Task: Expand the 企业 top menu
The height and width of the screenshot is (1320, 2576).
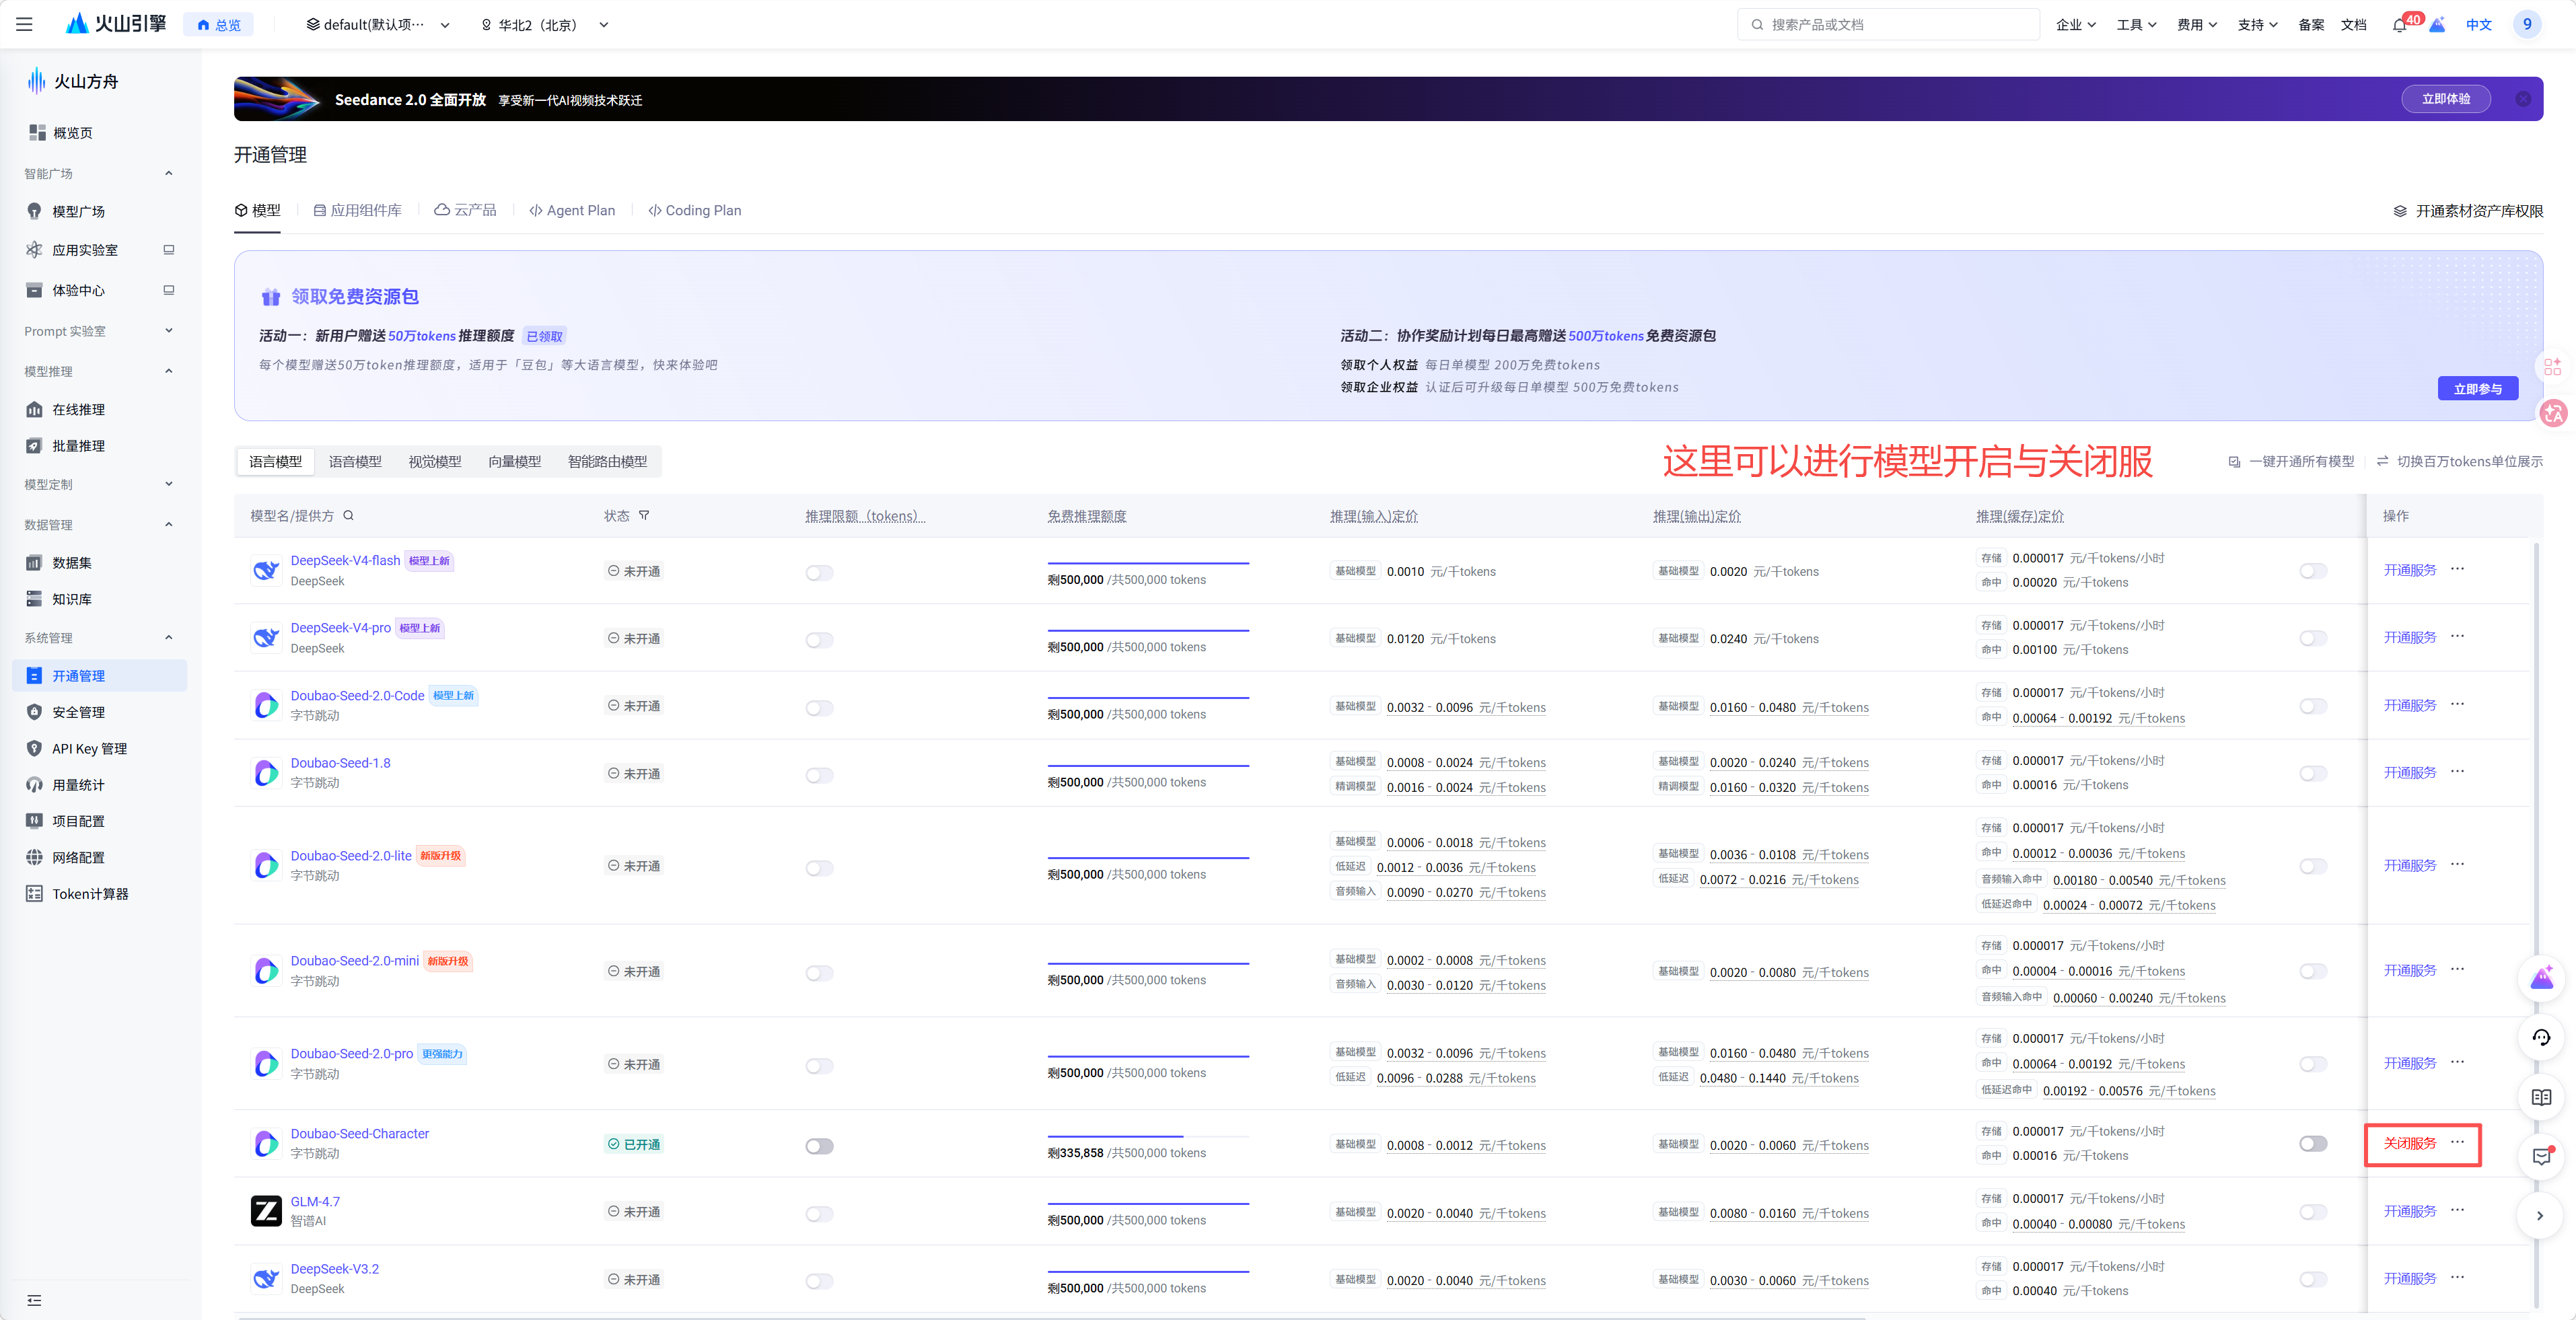Action: [2076, 25]
